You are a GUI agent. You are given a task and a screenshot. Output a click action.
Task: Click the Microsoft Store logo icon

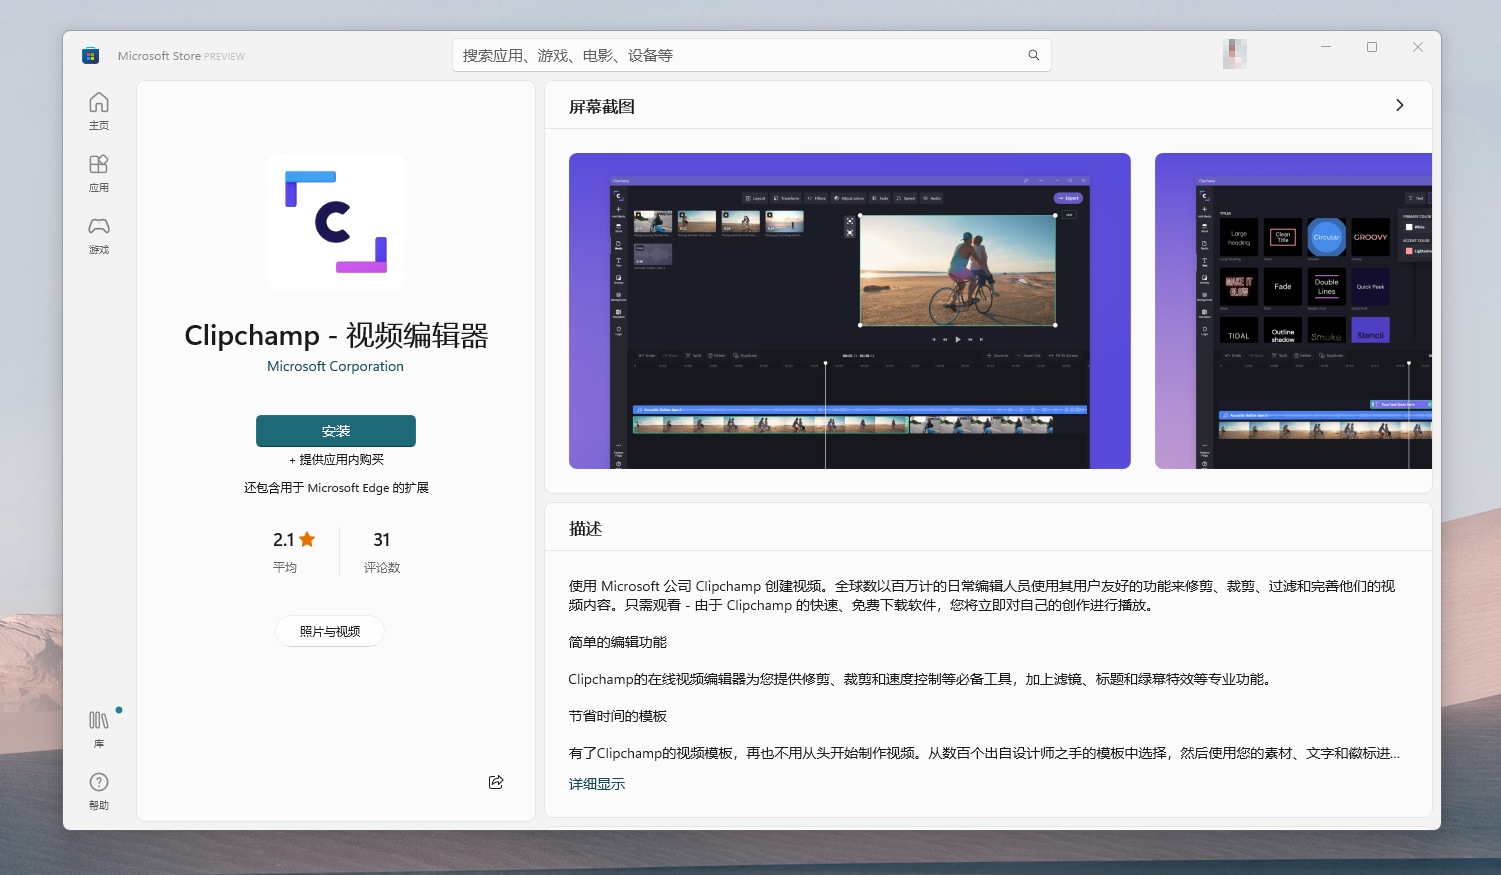91,56
